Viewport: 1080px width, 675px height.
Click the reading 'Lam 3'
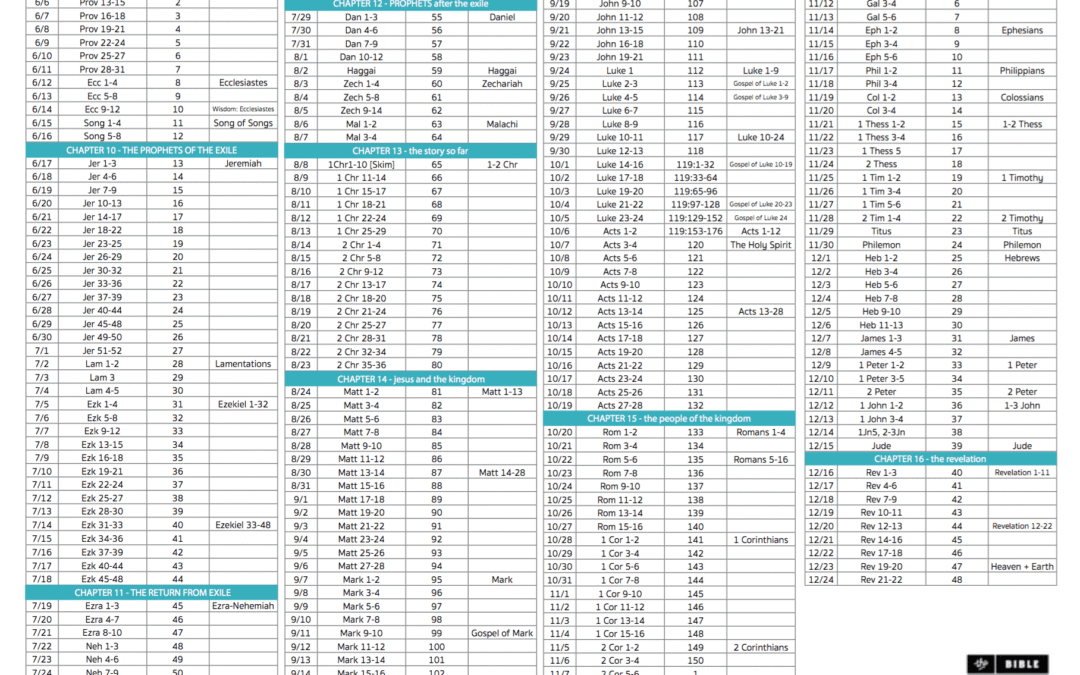[x=102, y=377]
